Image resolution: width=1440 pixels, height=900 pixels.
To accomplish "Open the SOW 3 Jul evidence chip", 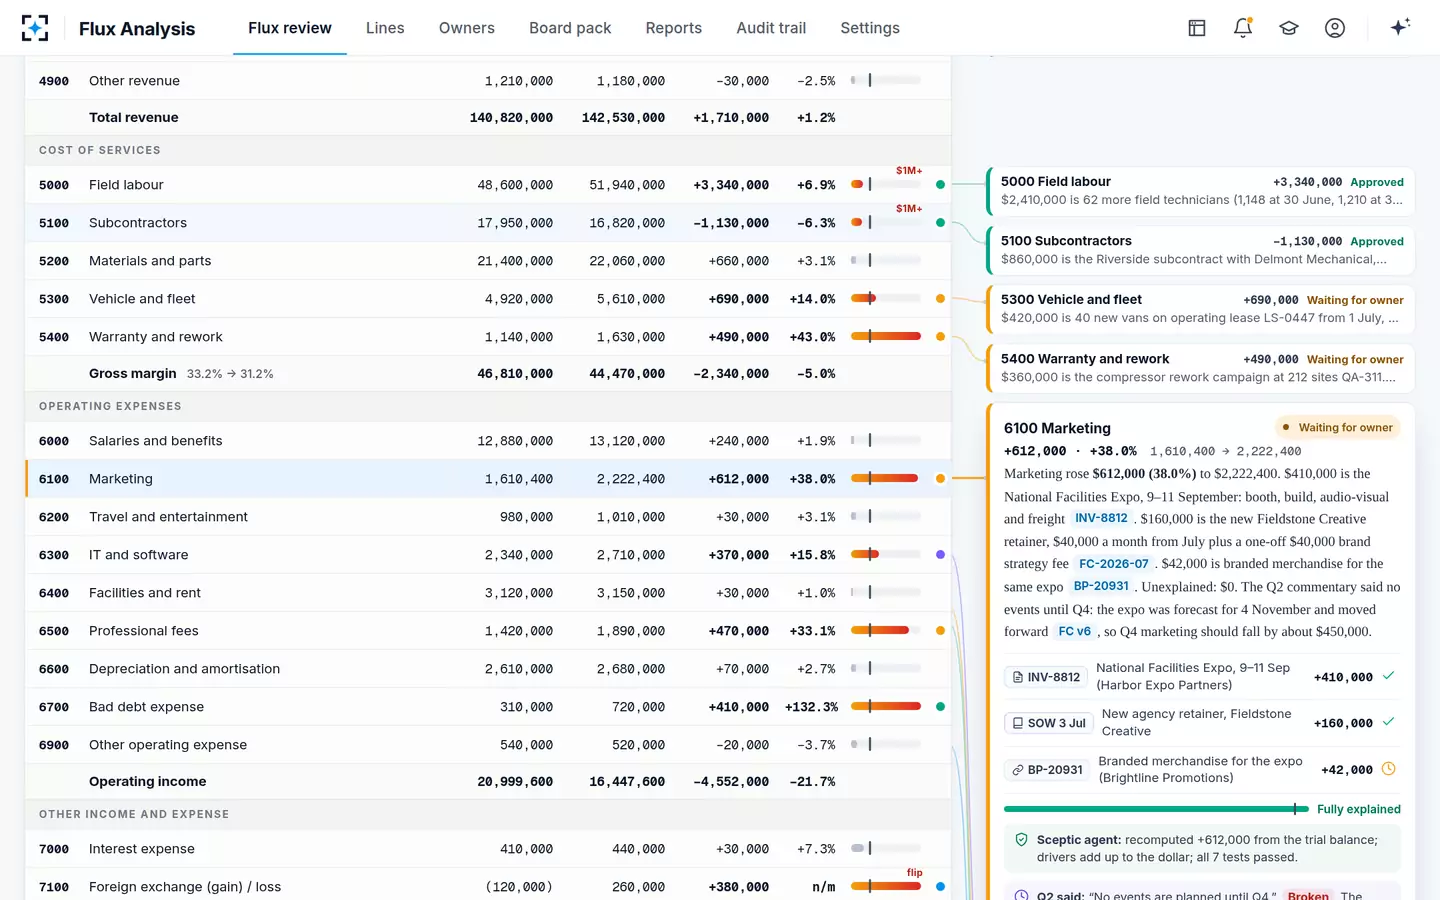I will pyautogui.click(x=1049, y=723).
